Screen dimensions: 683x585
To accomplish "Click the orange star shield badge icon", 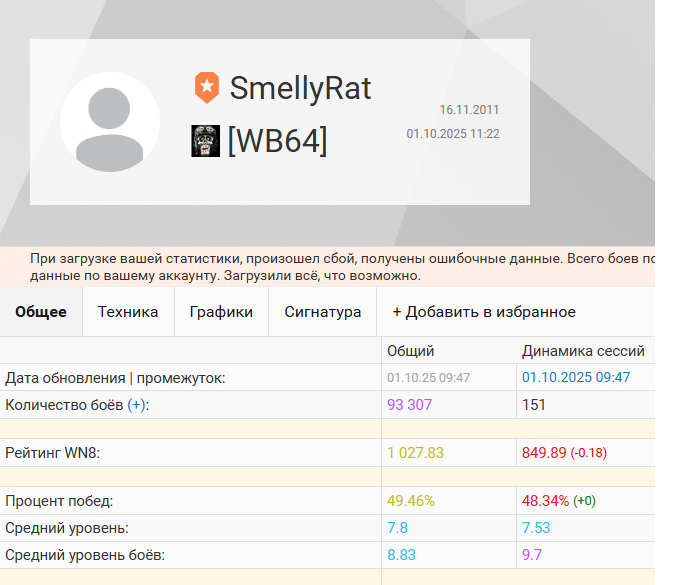I will [206, 88].
